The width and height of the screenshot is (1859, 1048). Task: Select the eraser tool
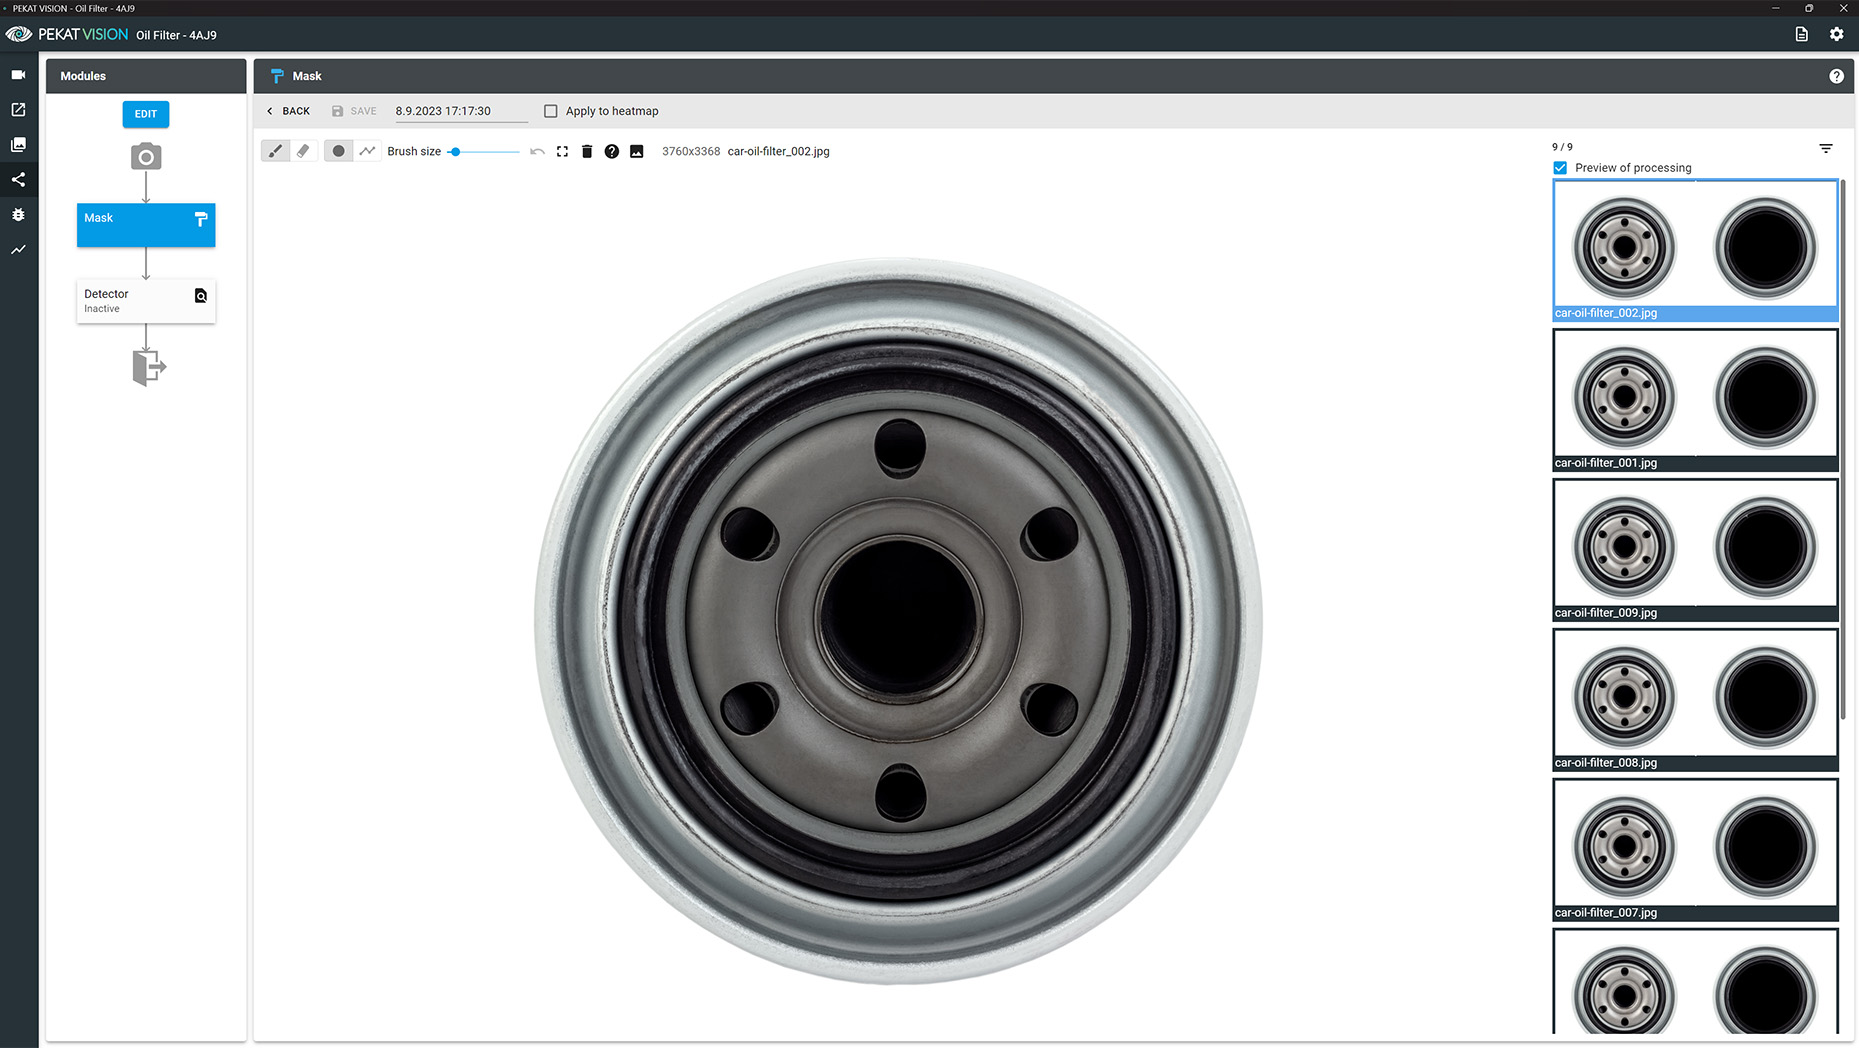tap(303, 151)
